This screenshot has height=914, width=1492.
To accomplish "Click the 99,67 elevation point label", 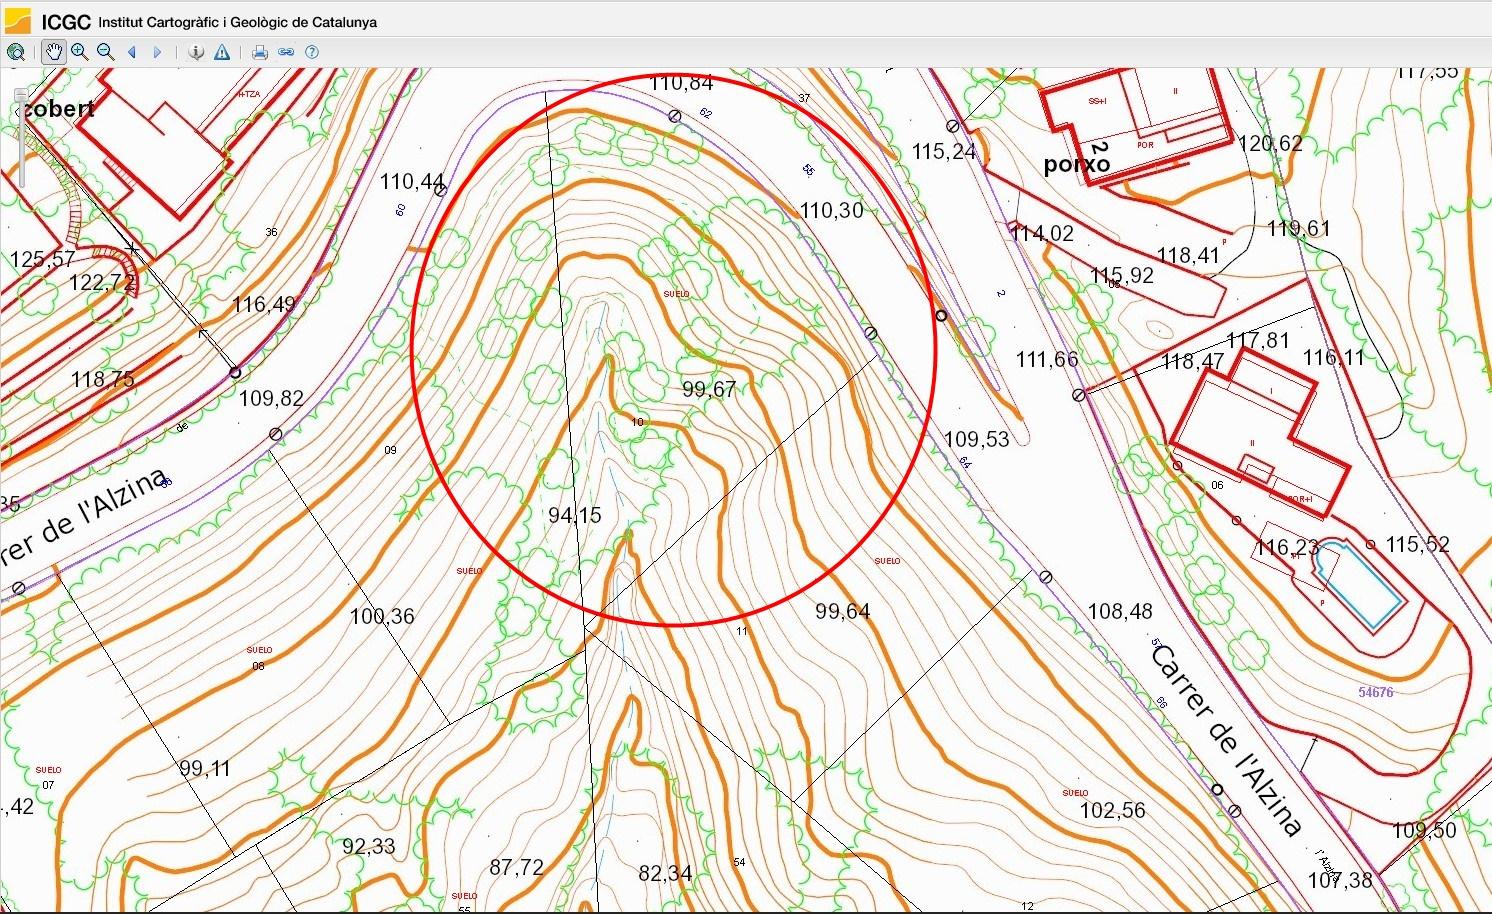I will [x=708, y=389].
